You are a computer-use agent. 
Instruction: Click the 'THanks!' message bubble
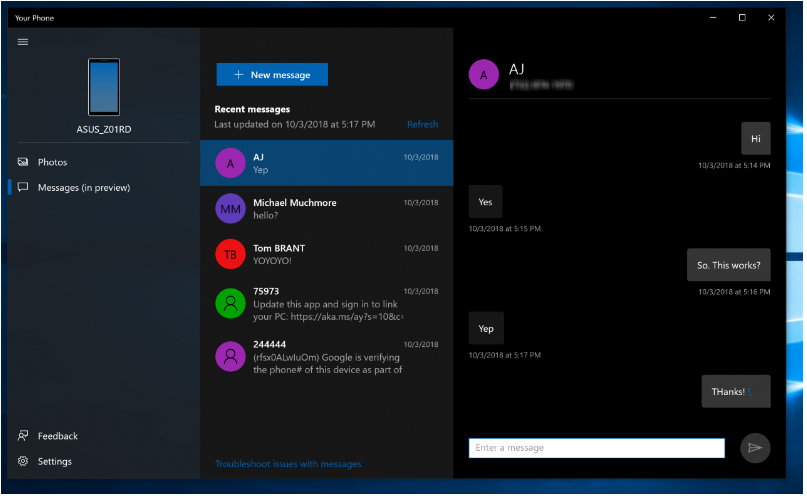point(736,392)
